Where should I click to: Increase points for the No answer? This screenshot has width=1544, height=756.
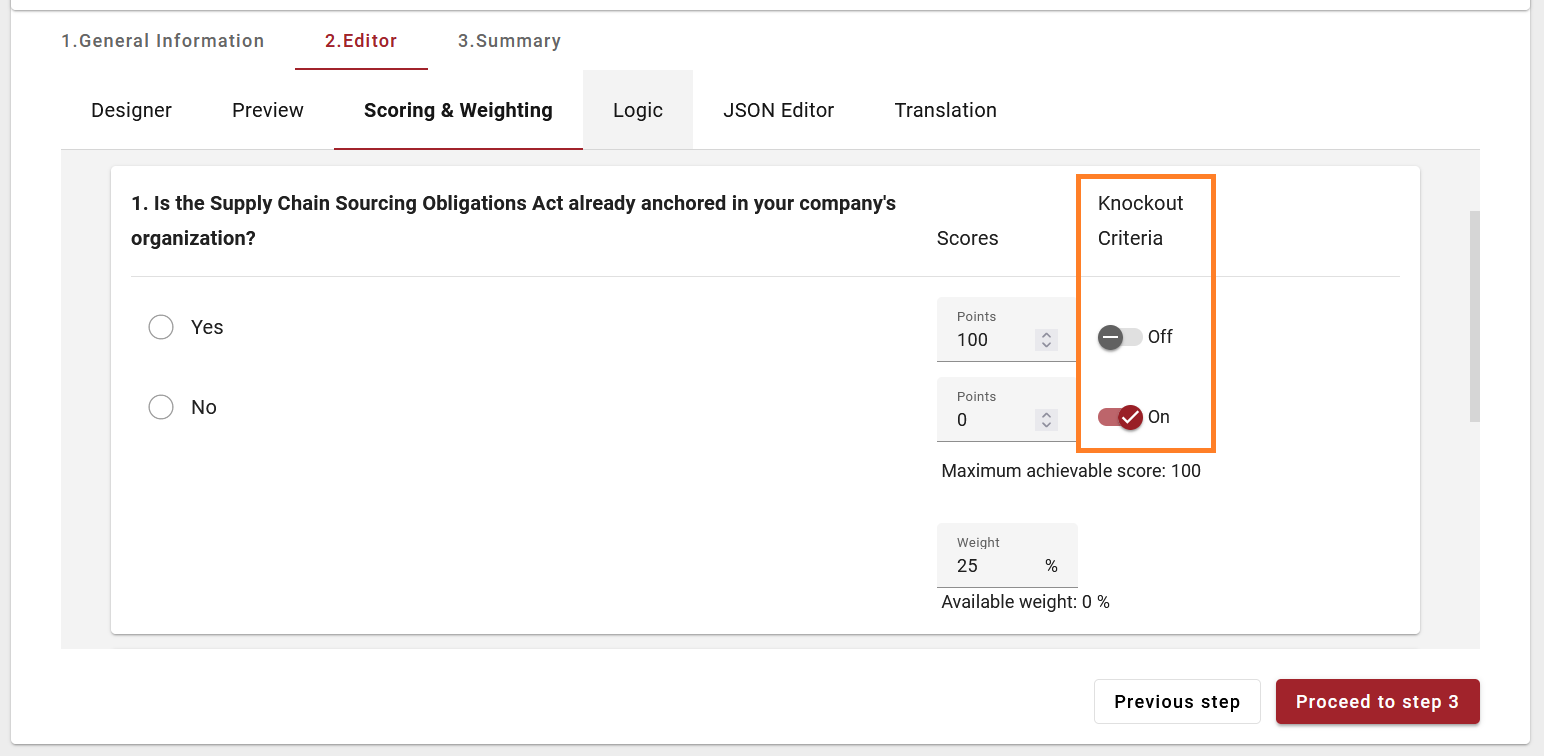tap(1046, 415)
